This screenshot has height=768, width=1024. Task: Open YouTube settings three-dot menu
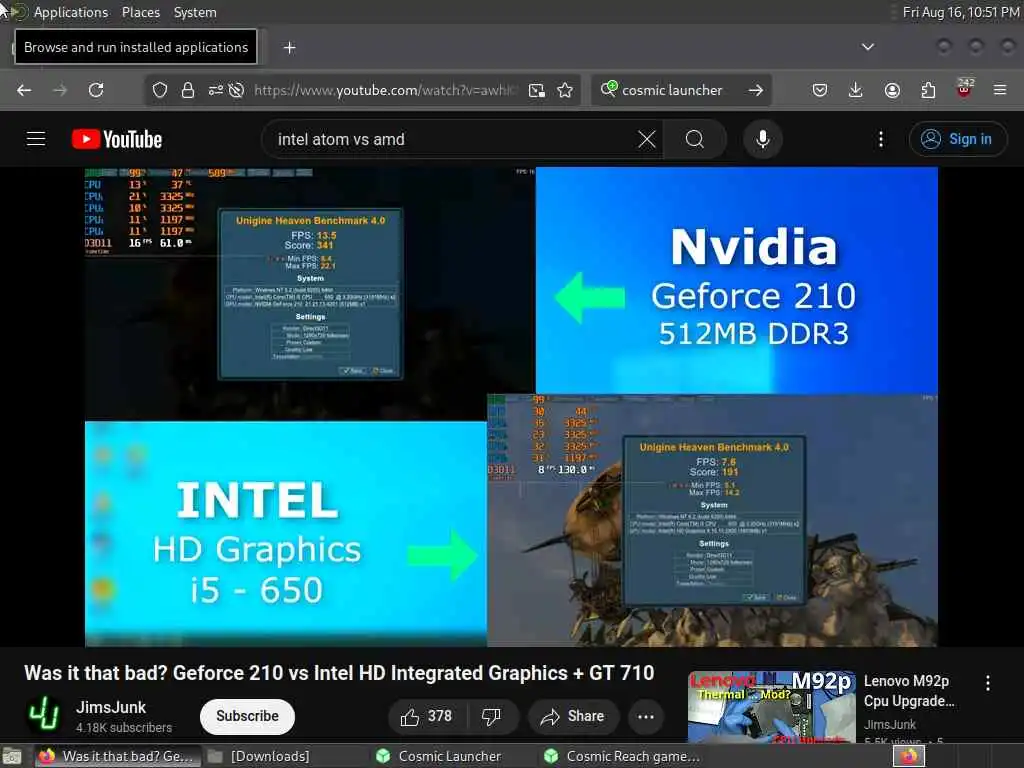[x=881, y=139]
